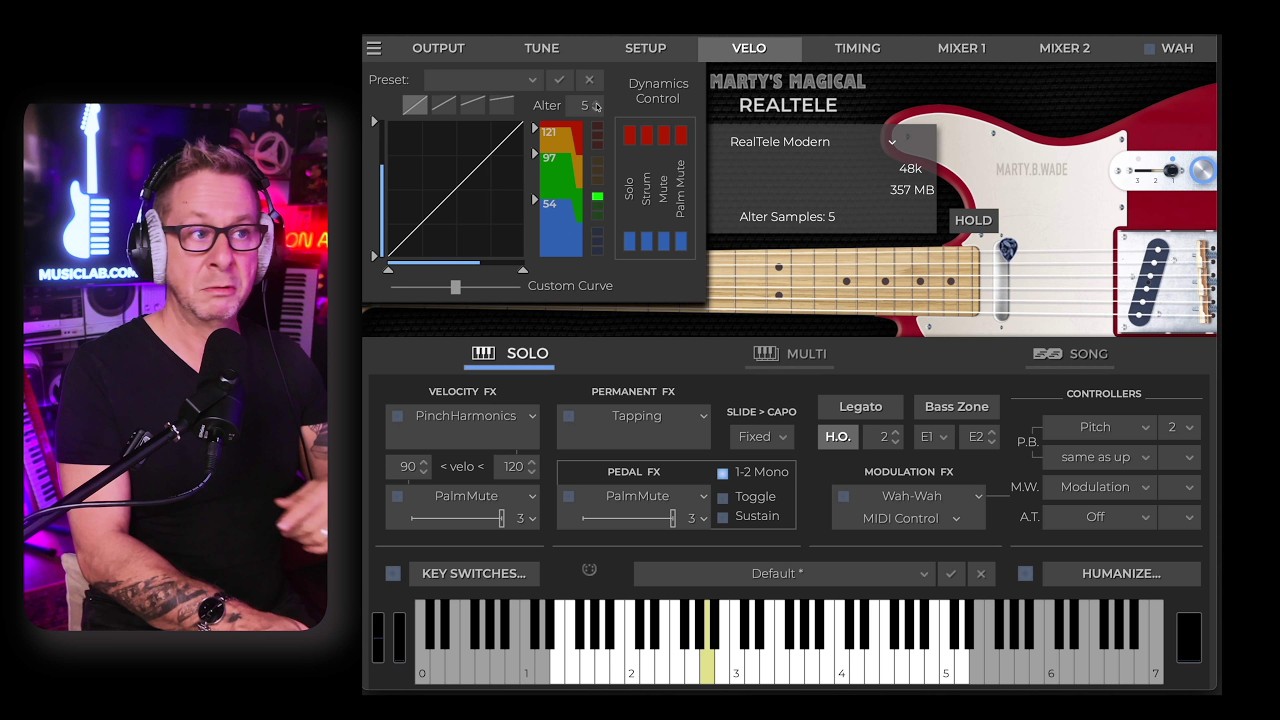
Task: Open the PinchHarmonics effect dropdown
Action: click(x=474, y=416)
